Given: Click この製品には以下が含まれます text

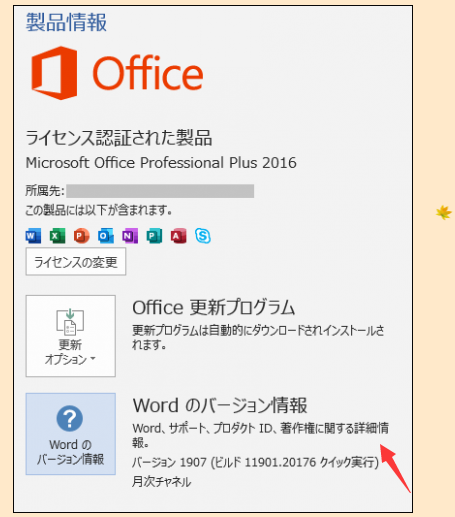Looking at the screenshot, I should coord(99,210).
